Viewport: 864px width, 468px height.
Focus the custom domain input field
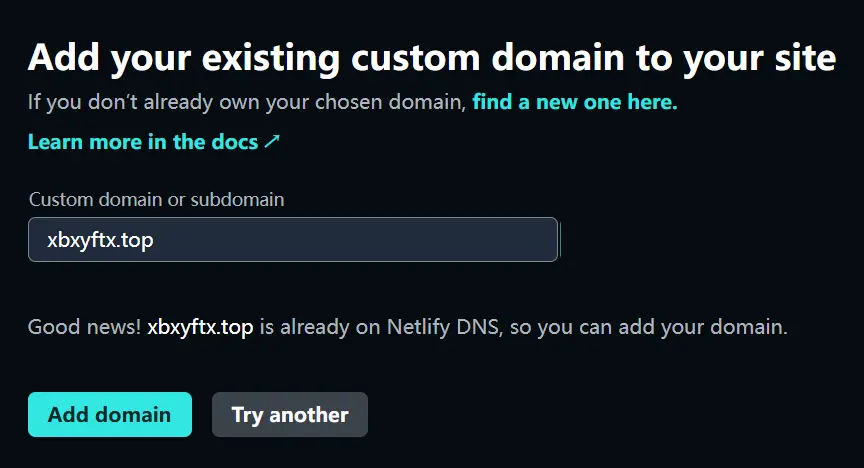click(x=292, y=240)
